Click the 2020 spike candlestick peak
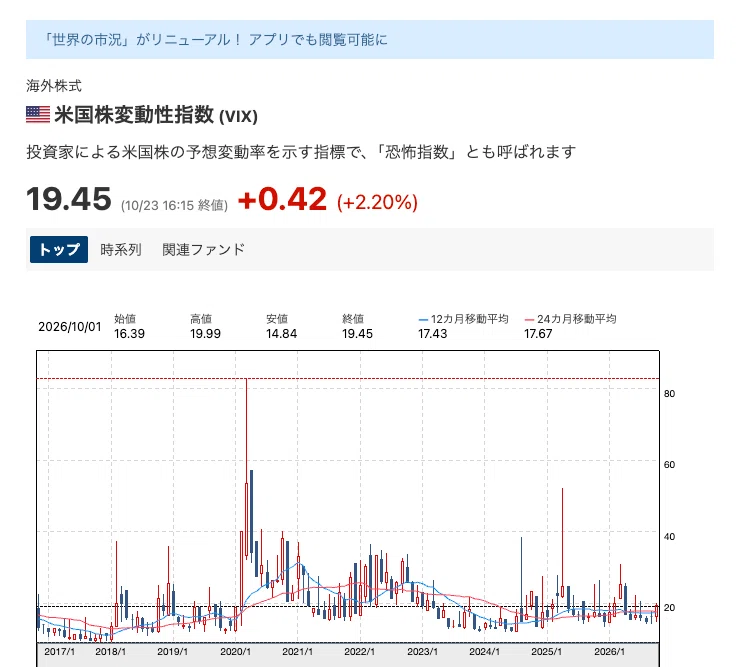This screenshot has width=744, height=667. [246, 381]
